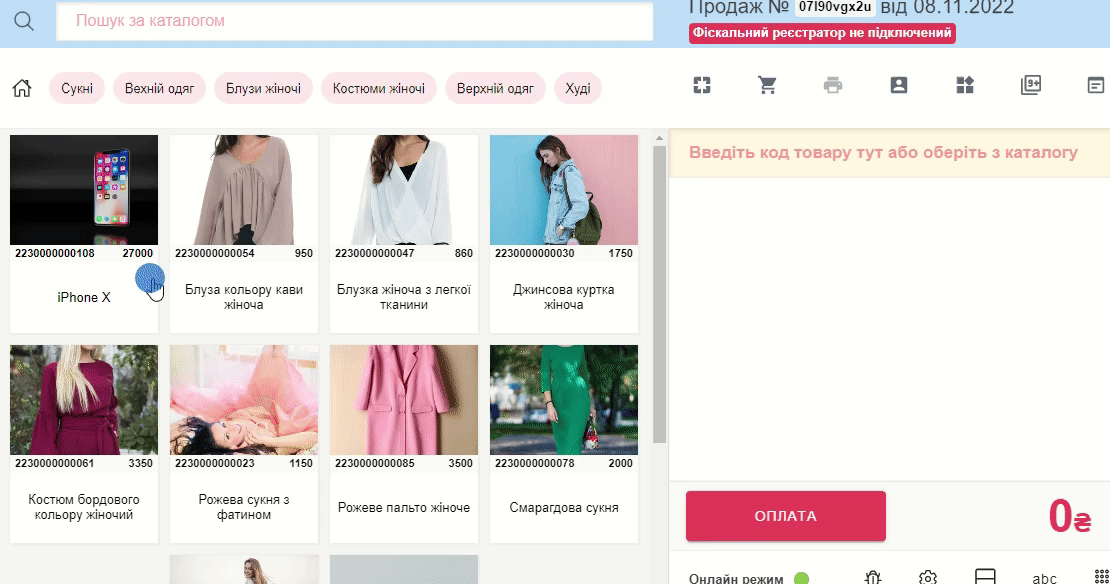Click the 'Онлайн режим' status label
The width and height of the screenshot is (1110, 584).
(x=736, y=578)
